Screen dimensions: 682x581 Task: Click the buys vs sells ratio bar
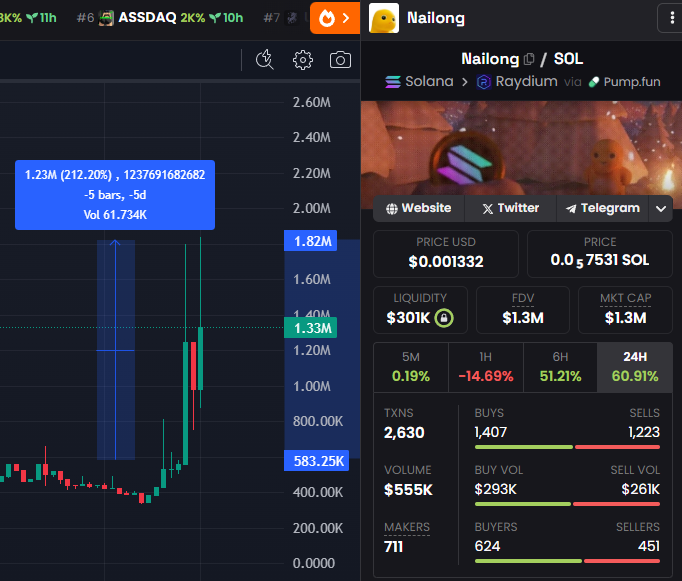click(567, 447)
